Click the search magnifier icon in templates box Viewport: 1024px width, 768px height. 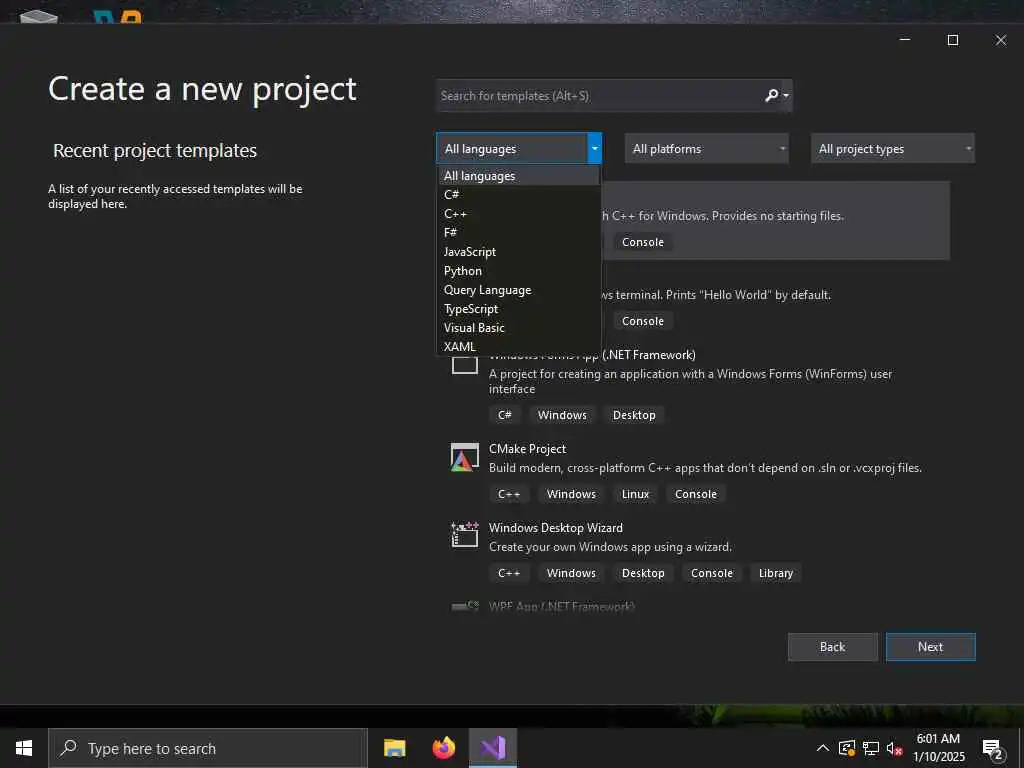click(771, 95)
